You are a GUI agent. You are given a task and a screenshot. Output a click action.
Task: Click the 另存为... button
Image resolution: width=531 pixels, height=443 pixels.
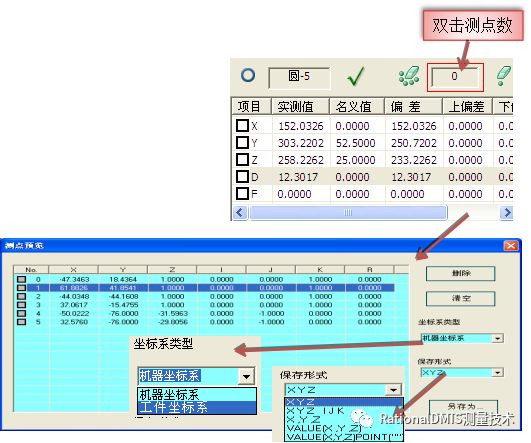pos(463,406)
